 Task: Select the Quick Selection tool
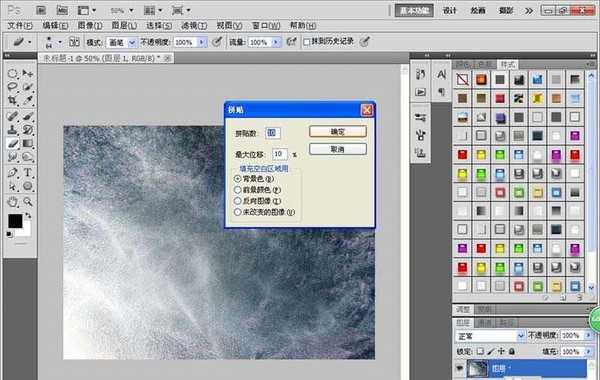tap(28, 87)
